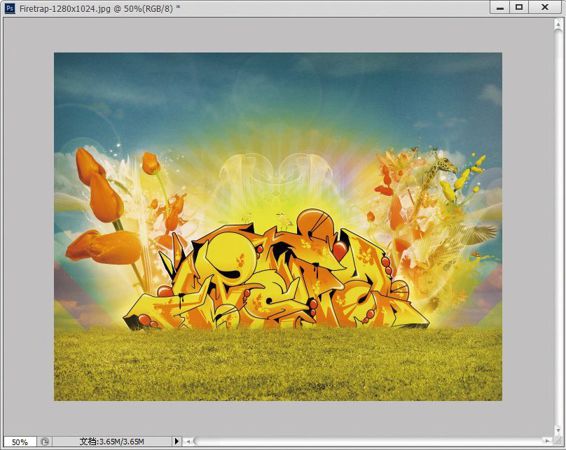
Task: Click the horizontal scrollbar right arrow
Action: 547,441
